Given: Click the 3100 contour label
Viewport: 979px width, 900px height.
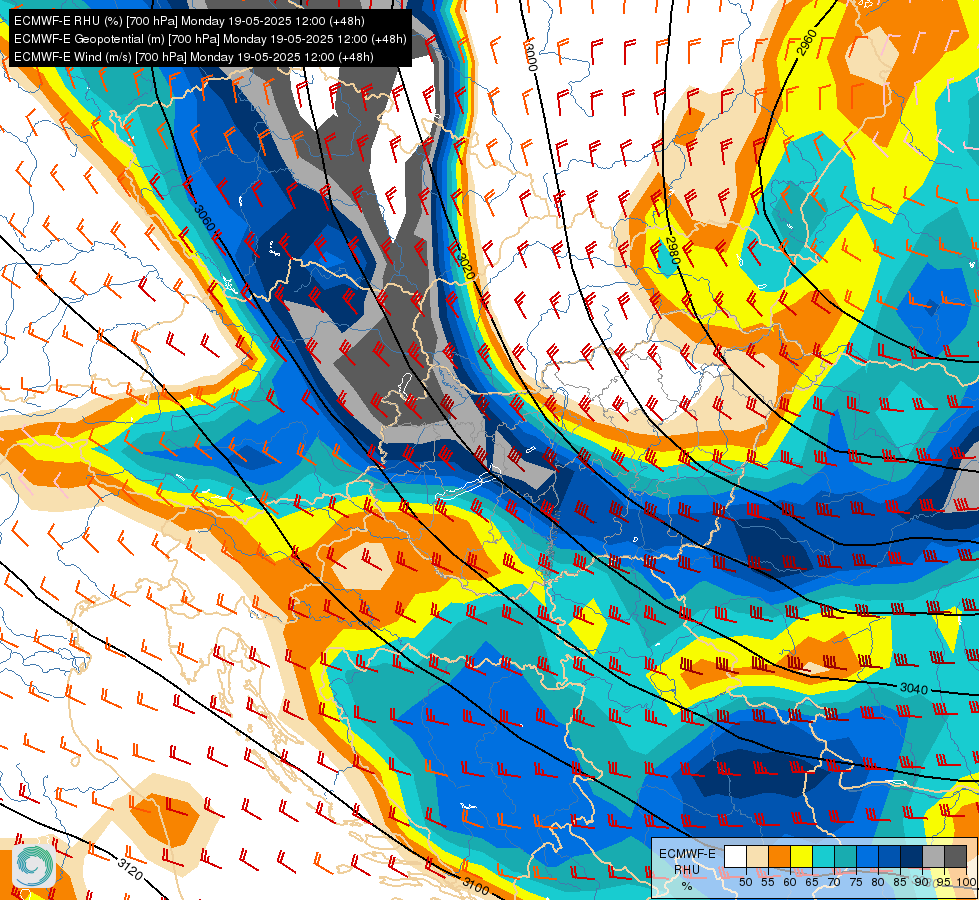Looking at the screenshot, I should tap(476, 884).
